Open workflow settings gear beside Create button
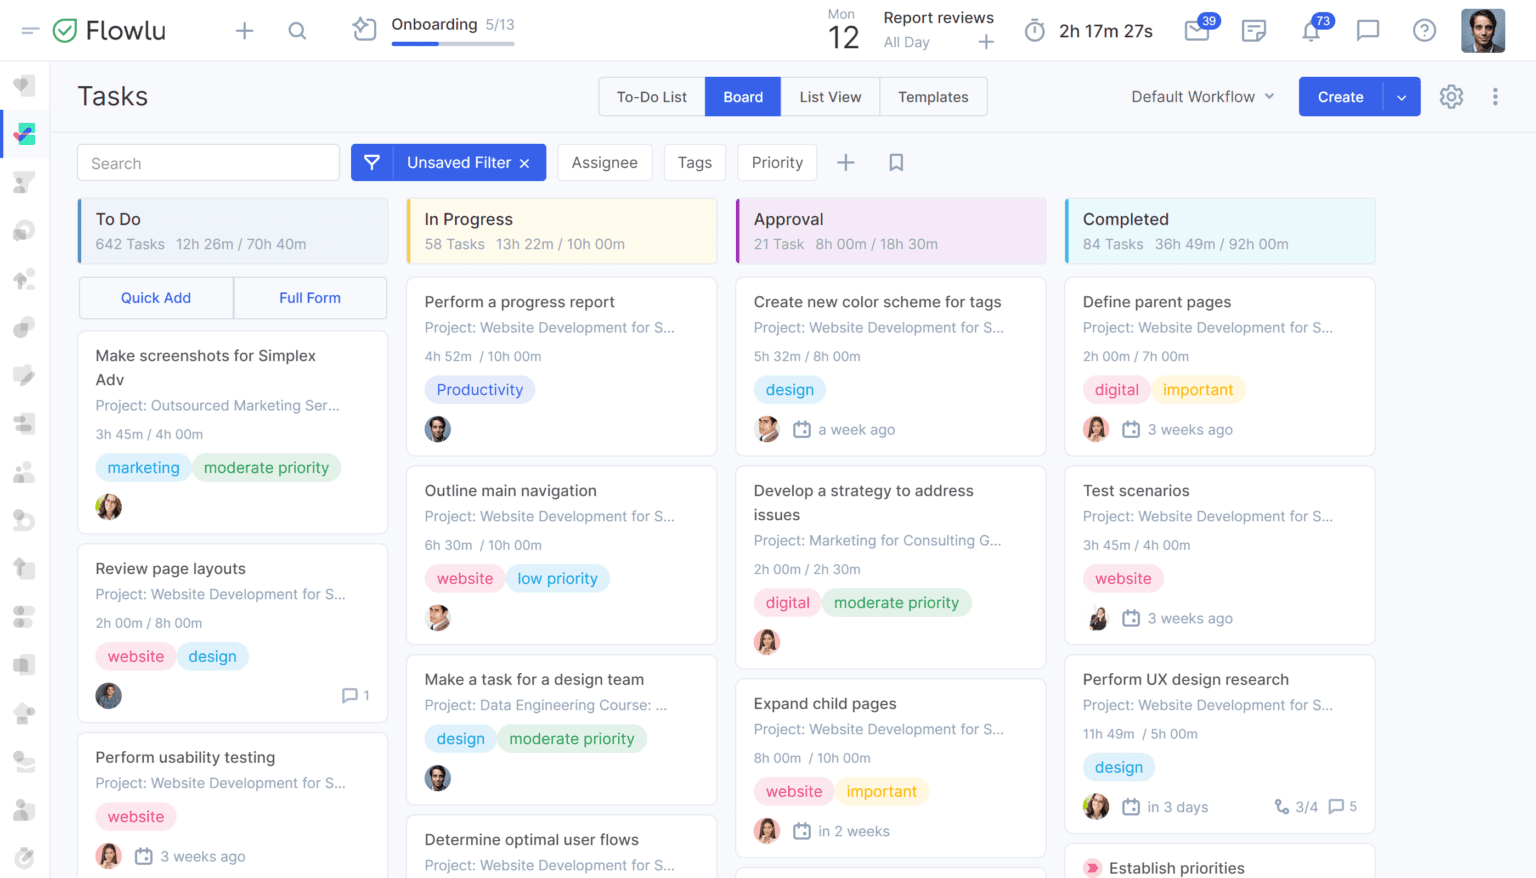Viewport: 1536px width, 878px height. tap(1451, 96)
